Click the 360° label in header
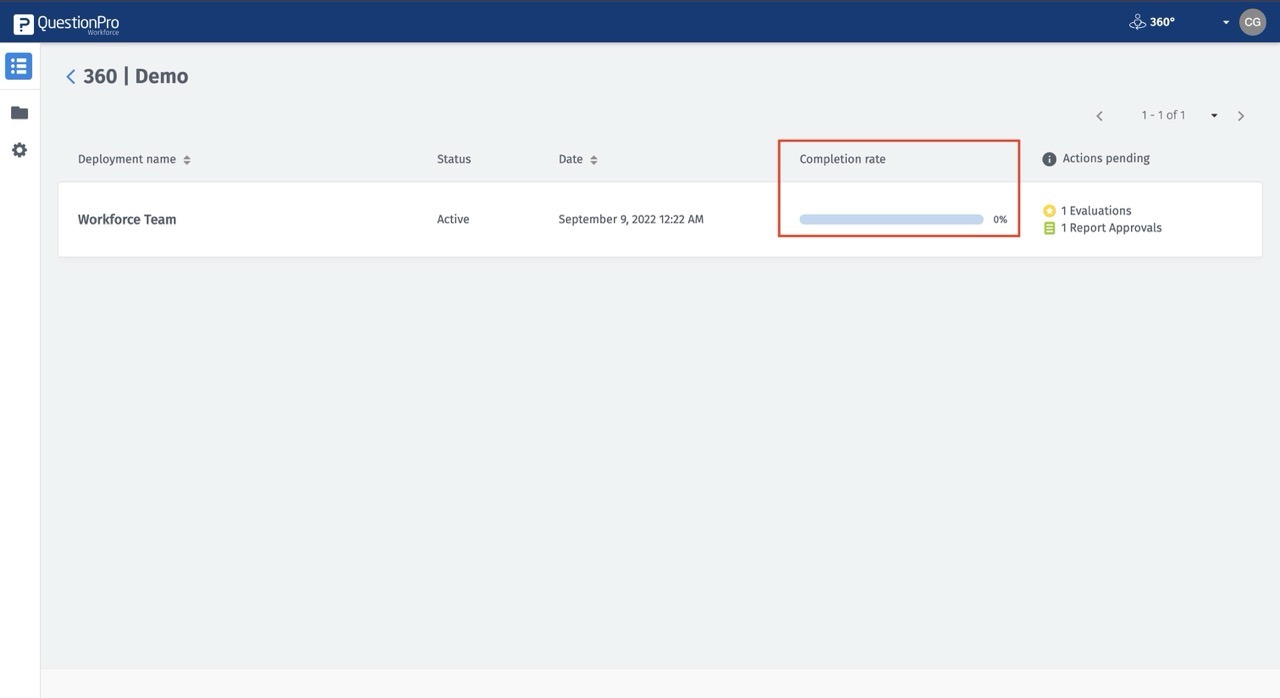 (1163, 22)
